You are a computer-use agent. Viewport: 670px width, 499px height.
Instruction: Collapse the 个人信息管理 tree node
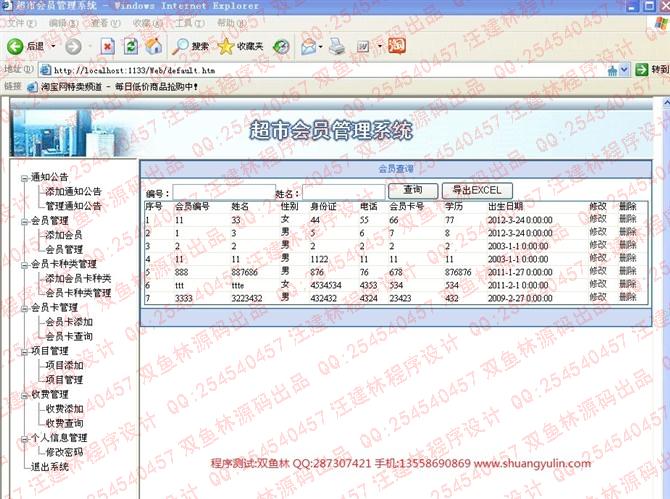click(x=25, y=439)
